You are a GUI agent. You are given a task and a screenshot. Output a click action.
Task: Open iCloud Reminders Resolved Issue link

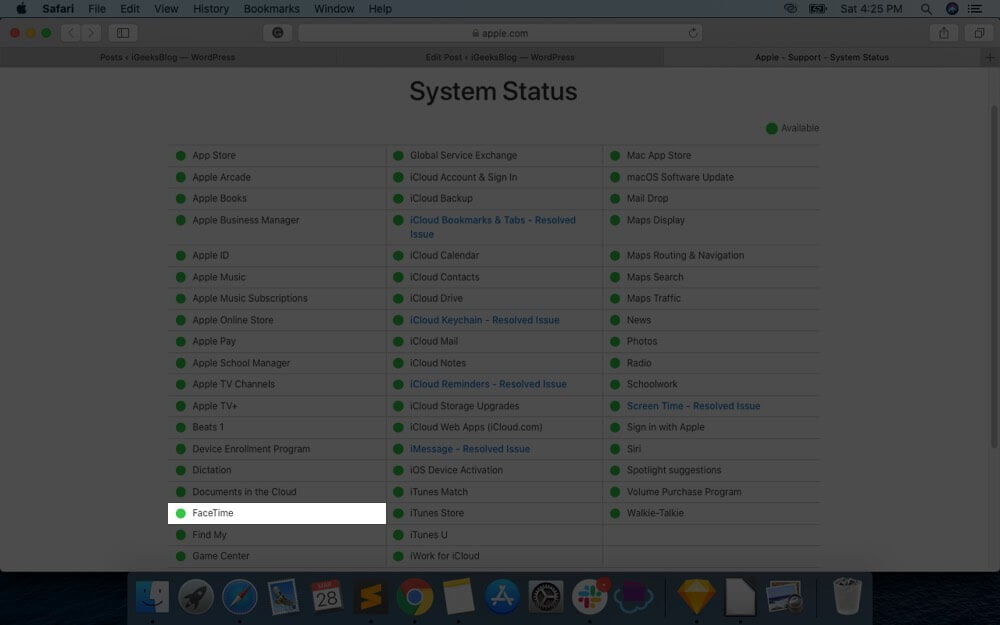pyautogui.click(x=488, y=384)
